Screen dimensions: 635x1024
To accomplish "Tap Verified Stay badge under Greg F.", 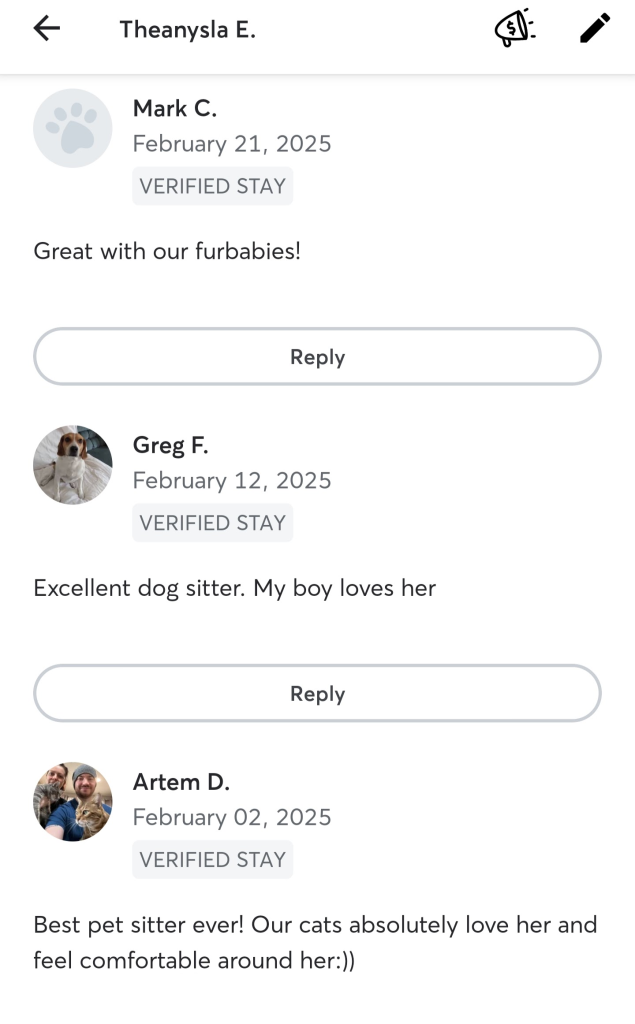I will click(x=212, y=523).
